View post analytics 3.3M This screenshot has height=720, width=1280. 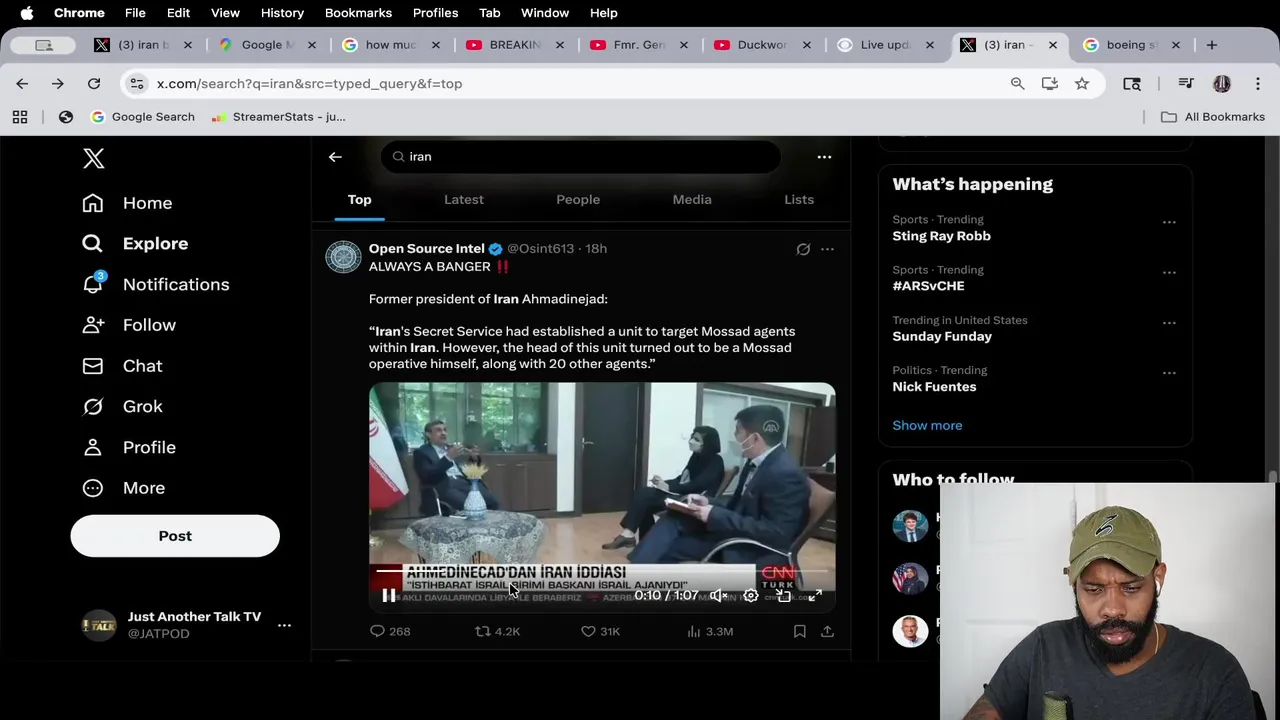(710, 631)
